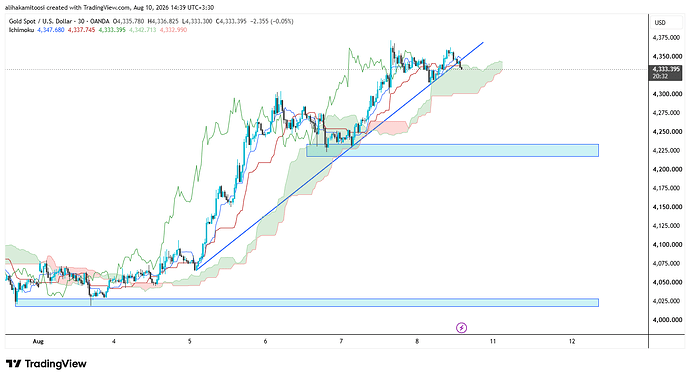Click the 4,100.000 price axis label
Screen dimensions: 690x379
pos(666,244)
